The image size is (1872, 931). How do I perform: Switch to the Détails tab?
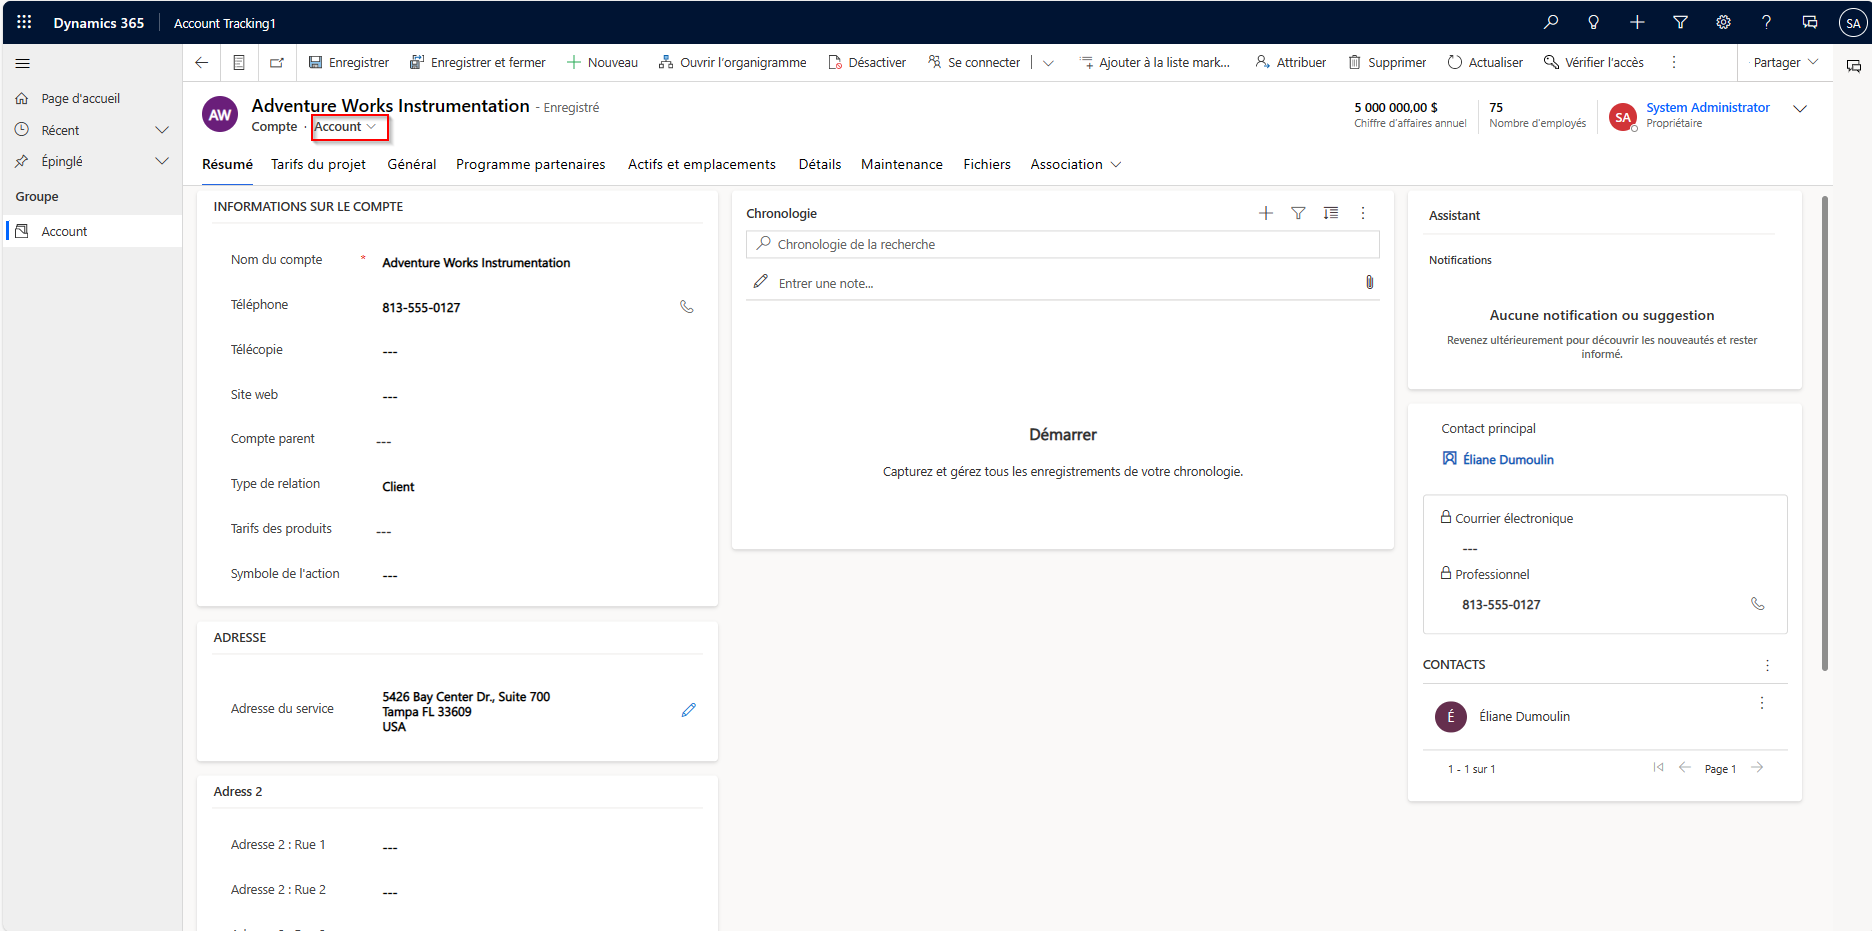820,165
